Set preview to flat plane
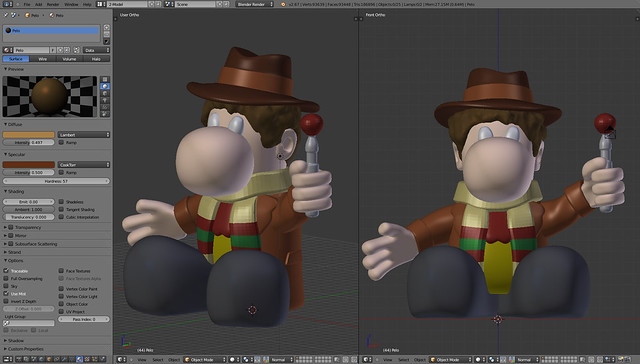The width and height of the screenshot is (640, 364). tap(105, 79)
